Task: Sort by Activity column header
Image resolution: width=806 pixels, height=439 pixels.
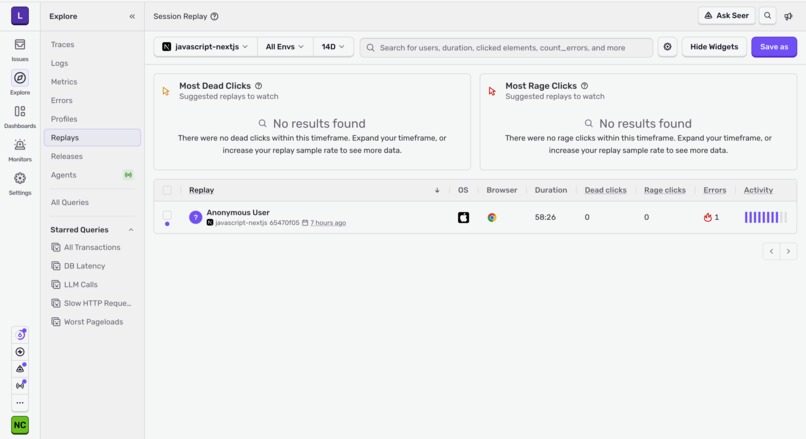Action: 758,190
